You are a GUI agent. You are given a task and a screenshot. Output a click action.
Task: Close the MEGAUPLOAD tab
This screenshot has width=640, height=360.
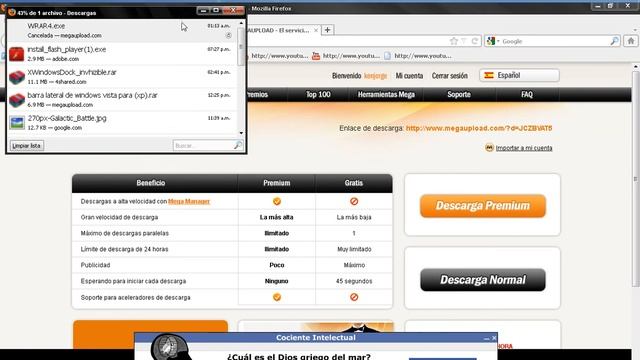pos(316,30)
